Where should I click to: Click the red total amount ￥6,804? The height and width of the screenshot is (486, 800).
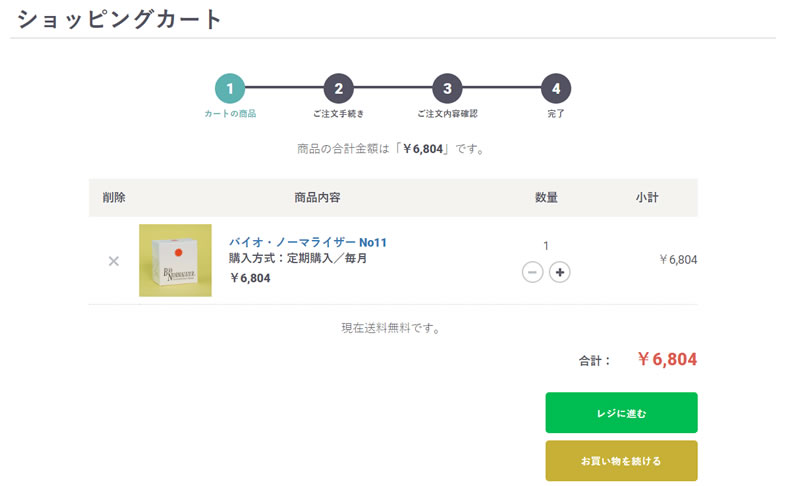point(667,360)
